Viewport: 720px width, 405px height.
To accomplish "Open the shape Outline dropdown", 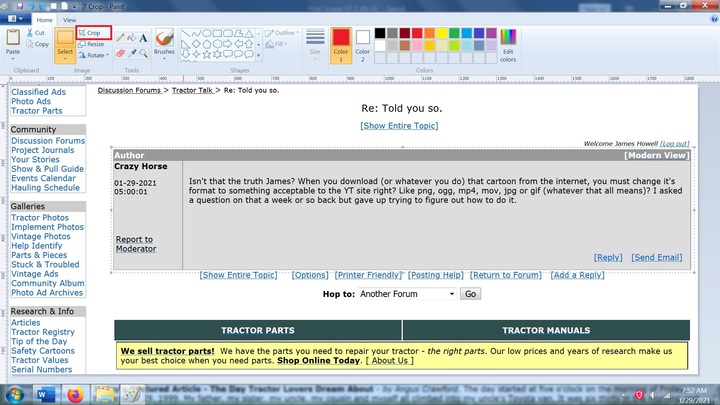I will 282,33.
